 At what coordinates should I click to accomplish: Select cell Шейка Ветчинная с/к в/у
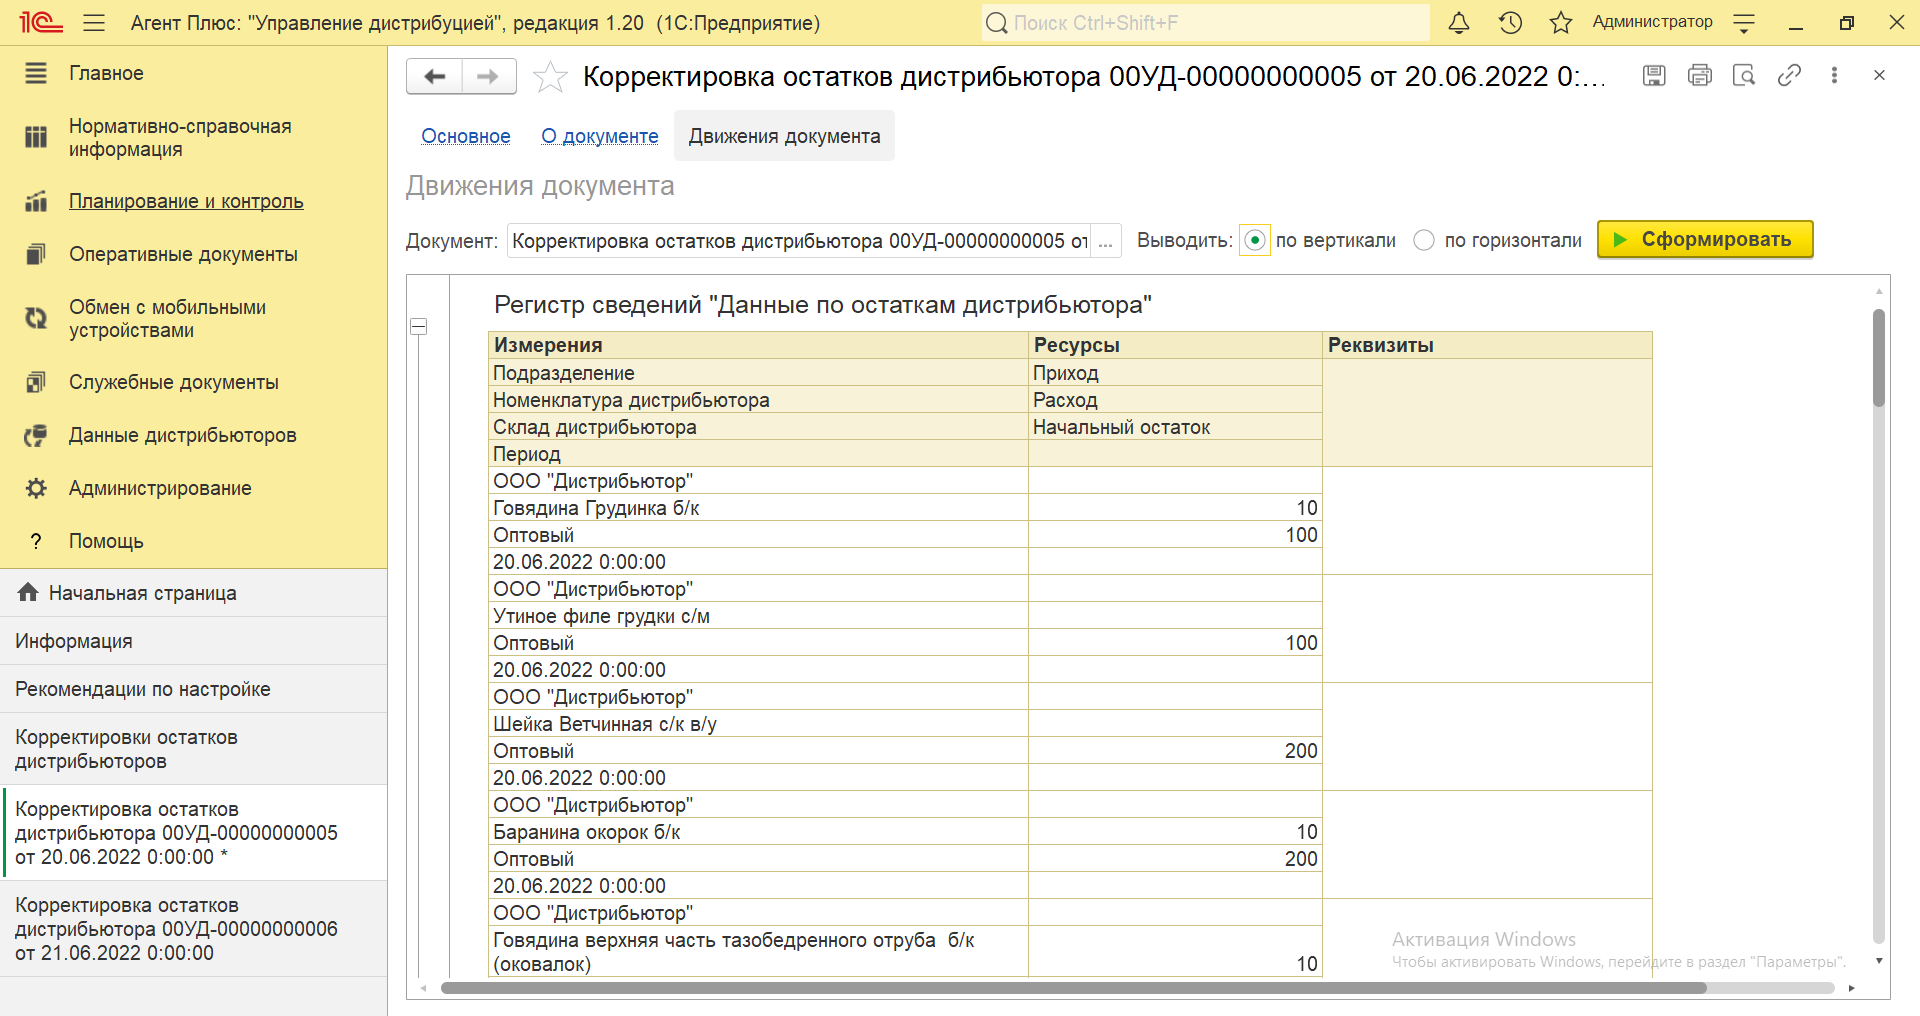(758, 724)
